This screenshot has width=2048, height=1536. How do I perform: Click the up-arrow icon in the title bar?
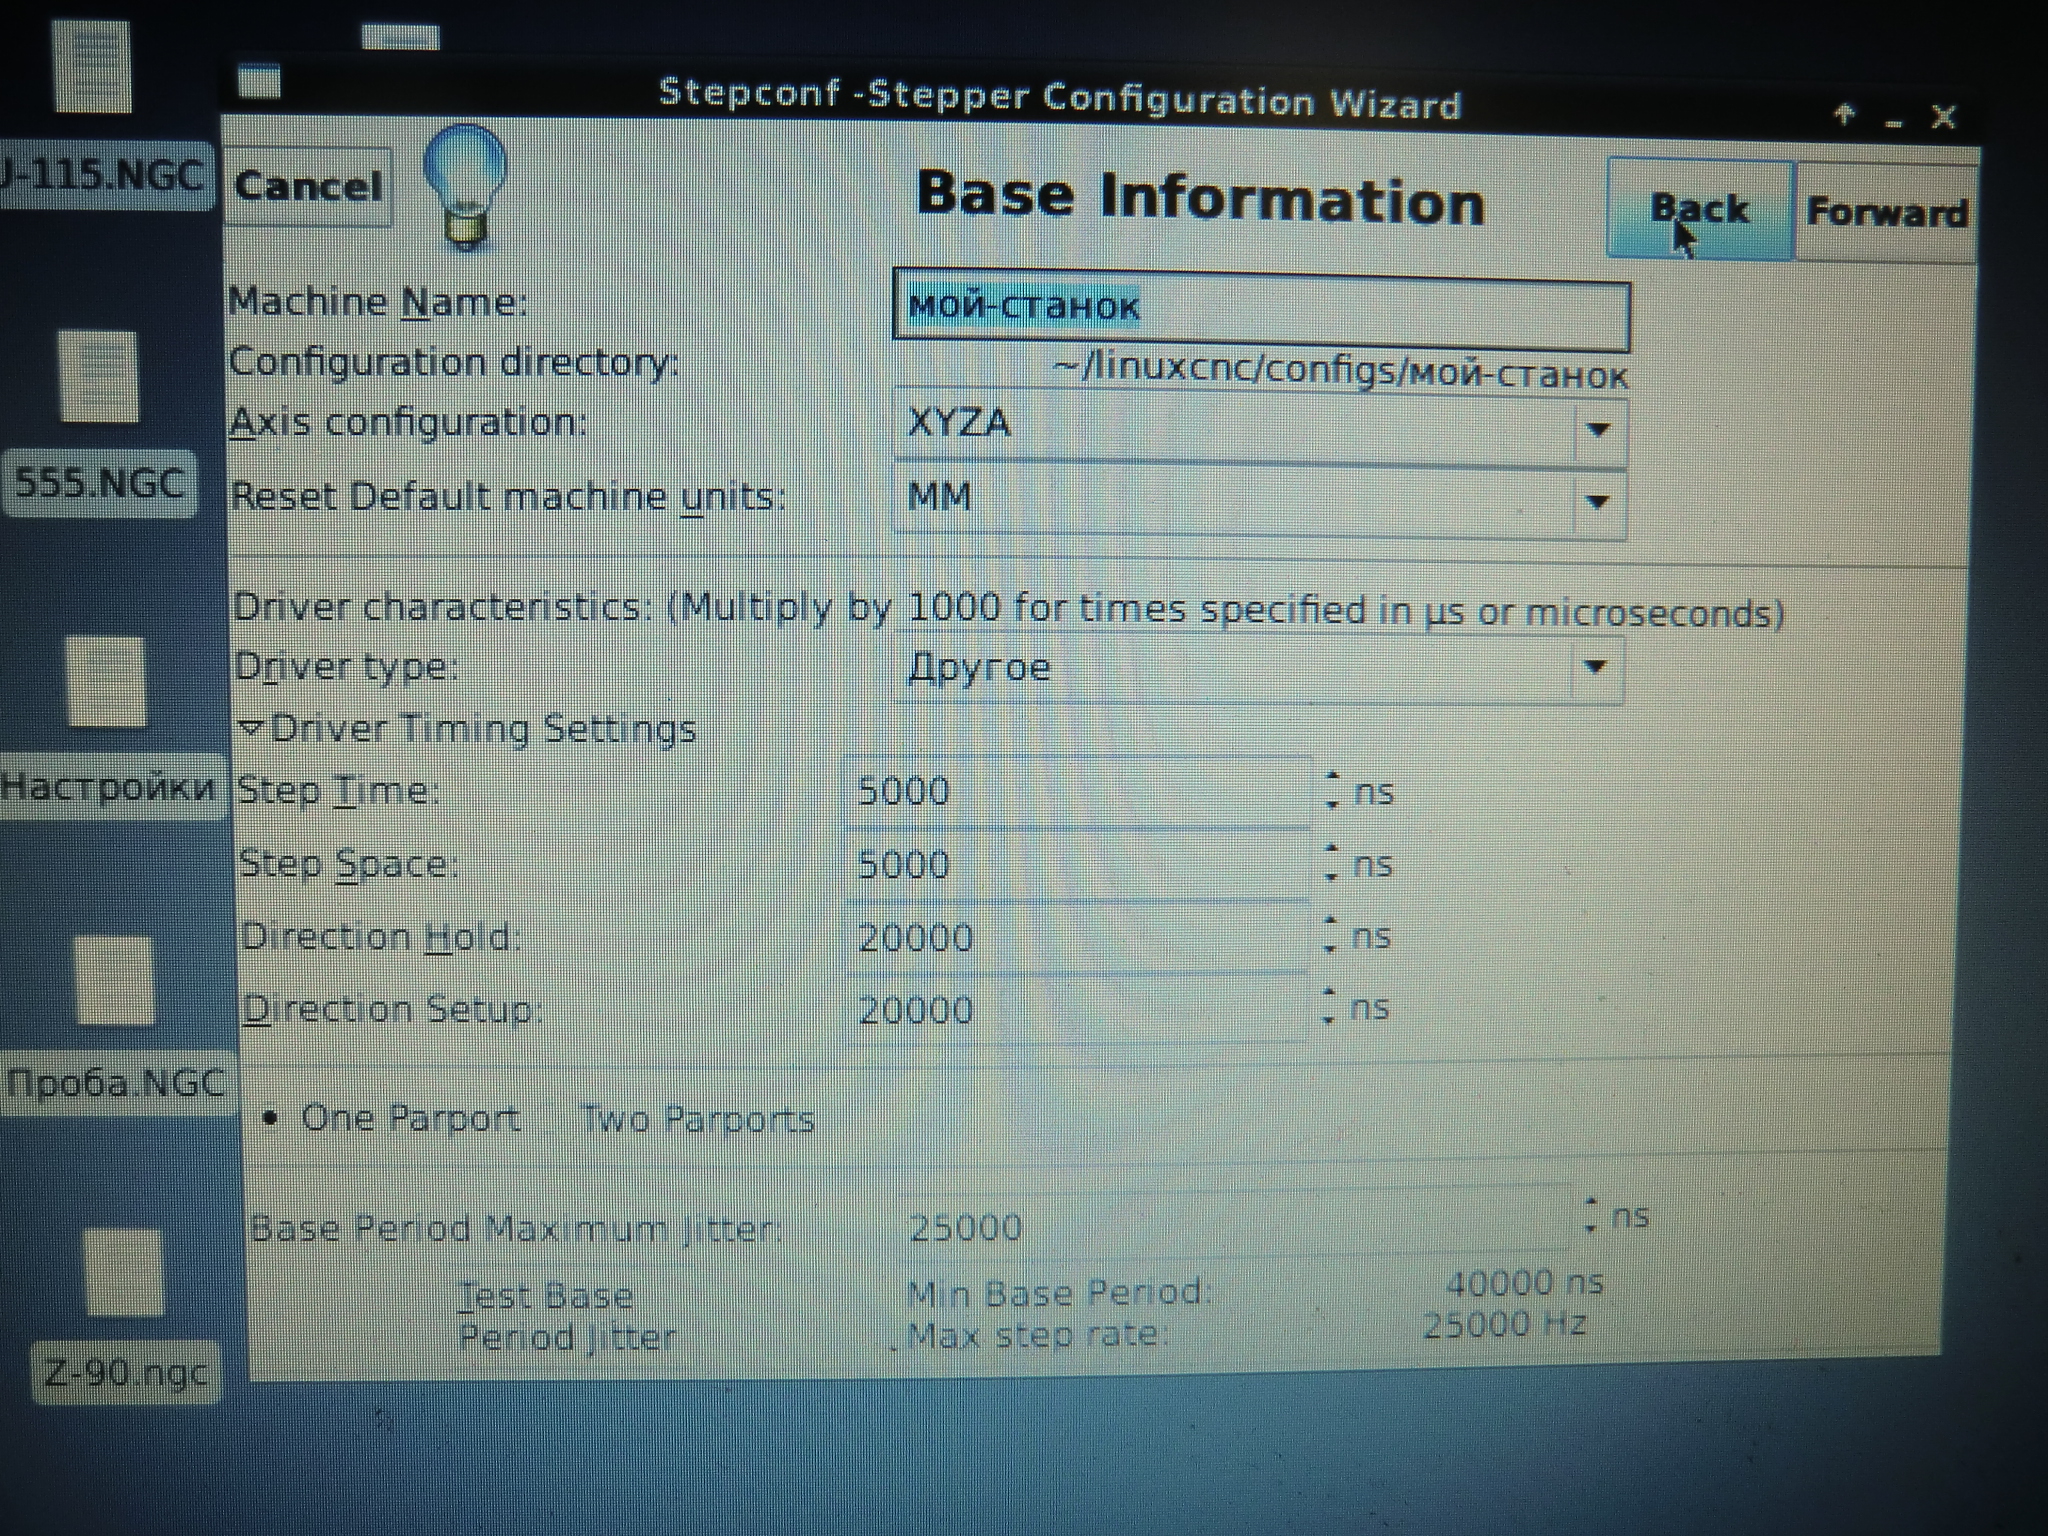click(x=1845, y=115)
